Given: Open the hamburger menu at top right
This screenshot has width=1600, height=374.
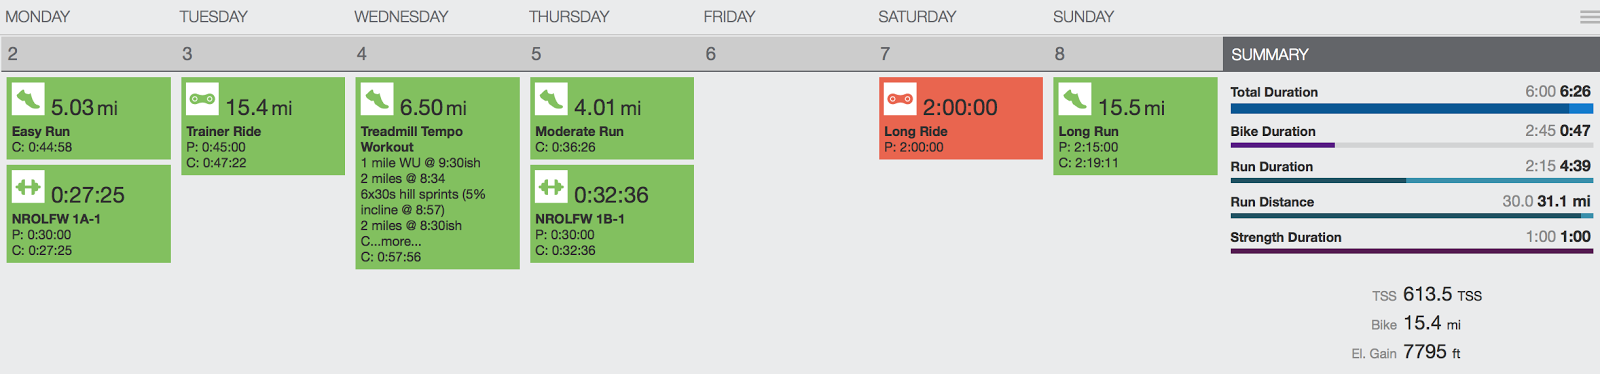Looking at the screenshot, I should pyautogui.click(x=1589, y=17).
